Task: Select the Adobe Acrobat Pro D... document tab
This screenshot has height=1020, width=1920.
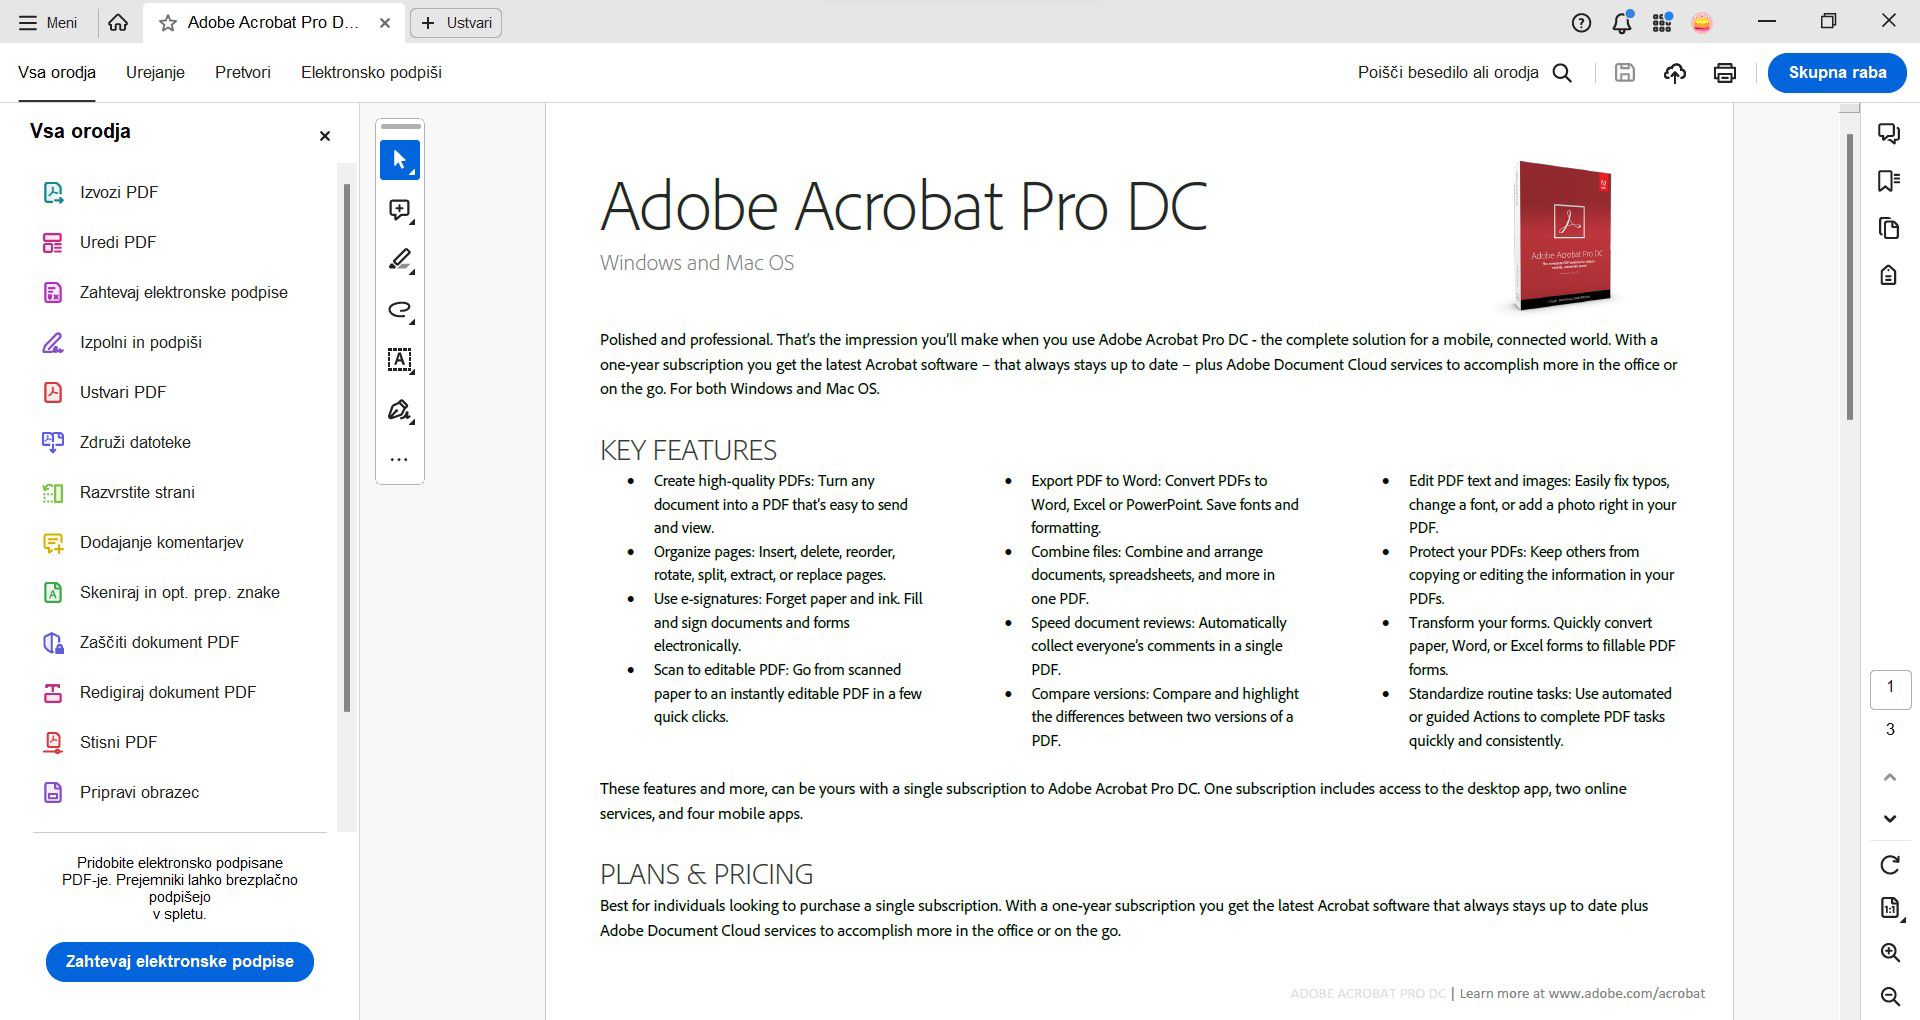Action: coord(273,22)
